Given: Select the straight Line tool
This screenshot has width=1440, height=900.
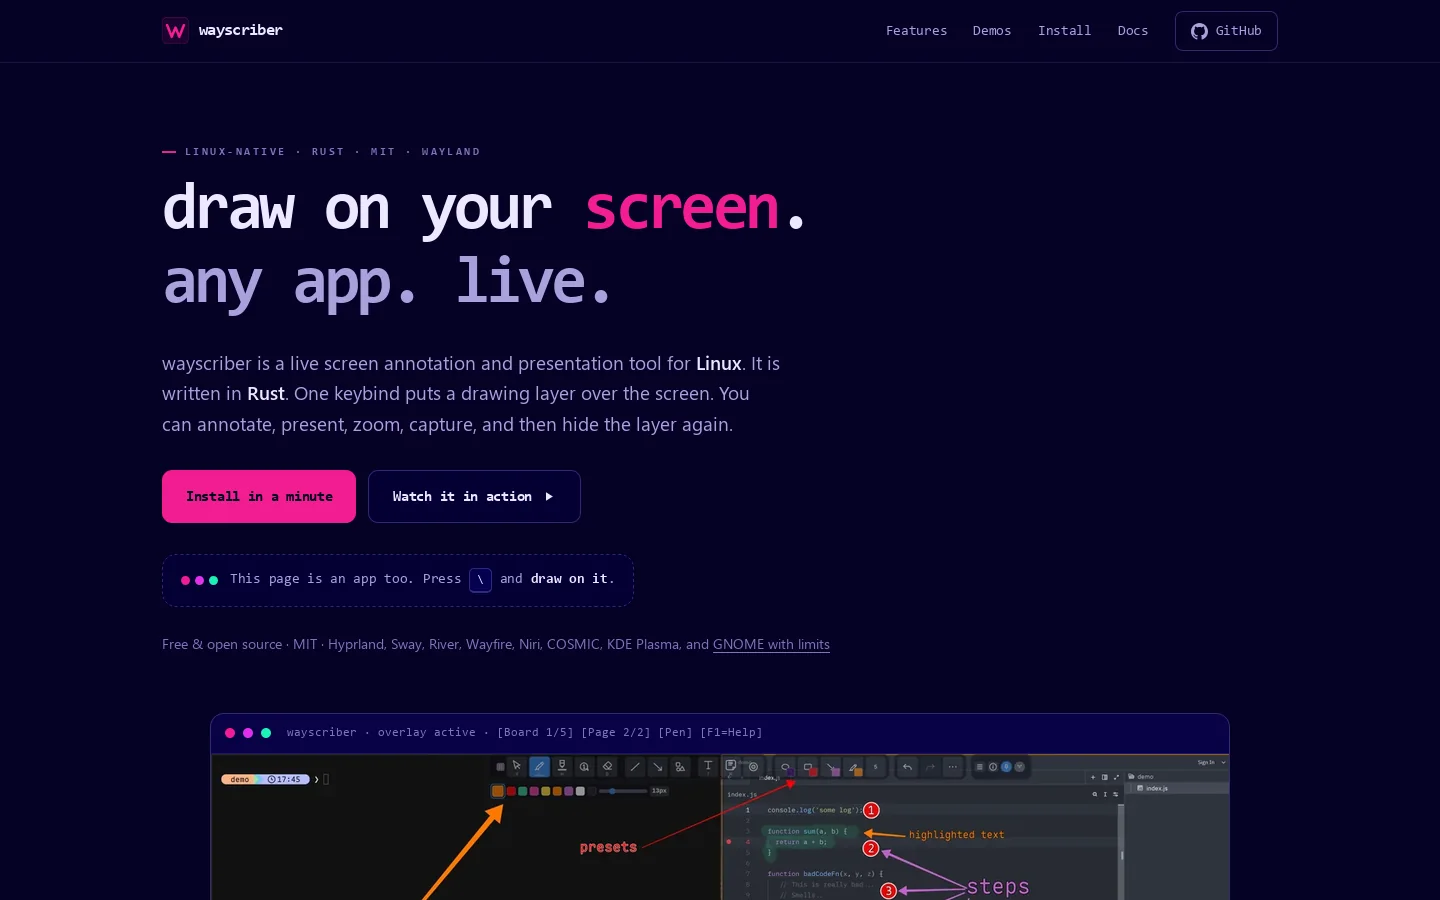Looking at the screenshot, I should click(635, 767).
